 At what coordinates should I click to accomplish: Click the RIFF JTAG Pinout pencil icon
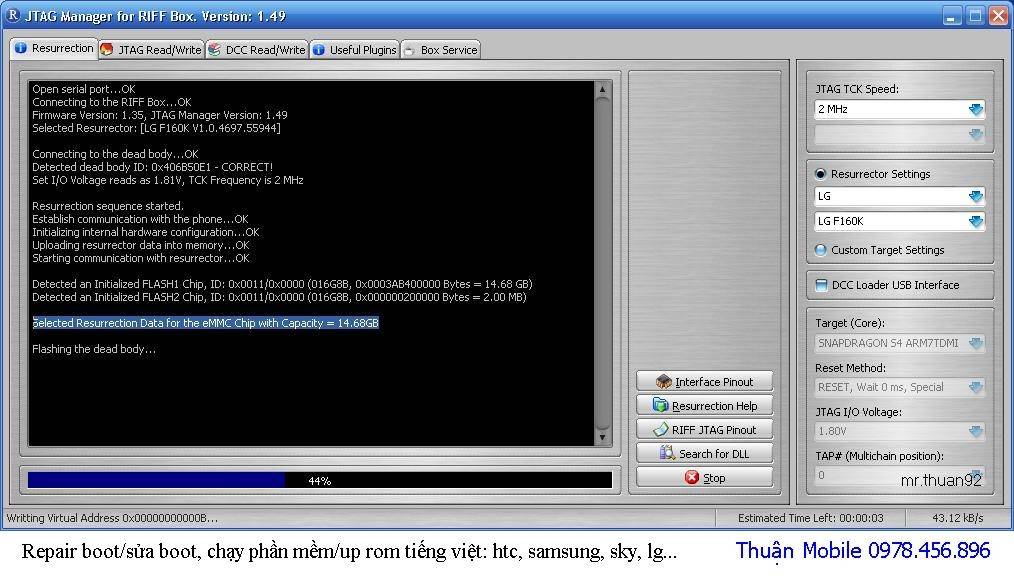pos(660,429)
